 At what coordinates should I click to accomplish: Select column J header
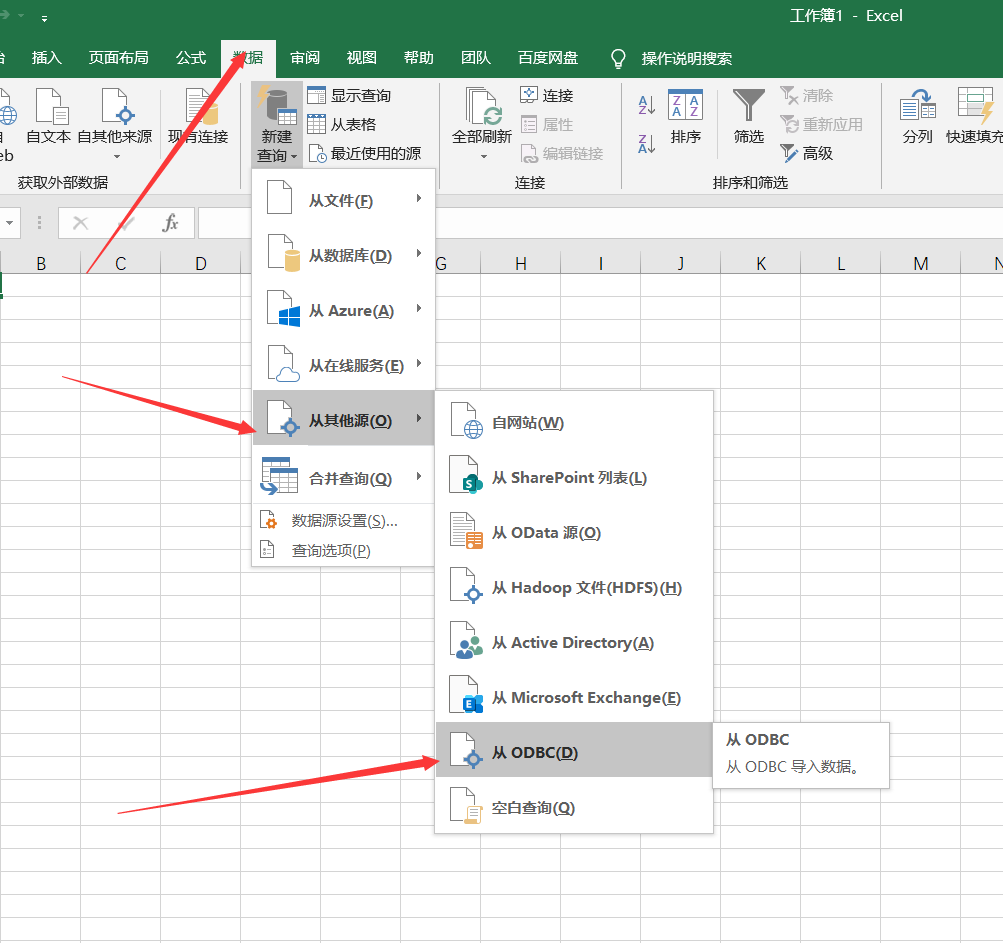pyautogui.click(x=681, y=263)
